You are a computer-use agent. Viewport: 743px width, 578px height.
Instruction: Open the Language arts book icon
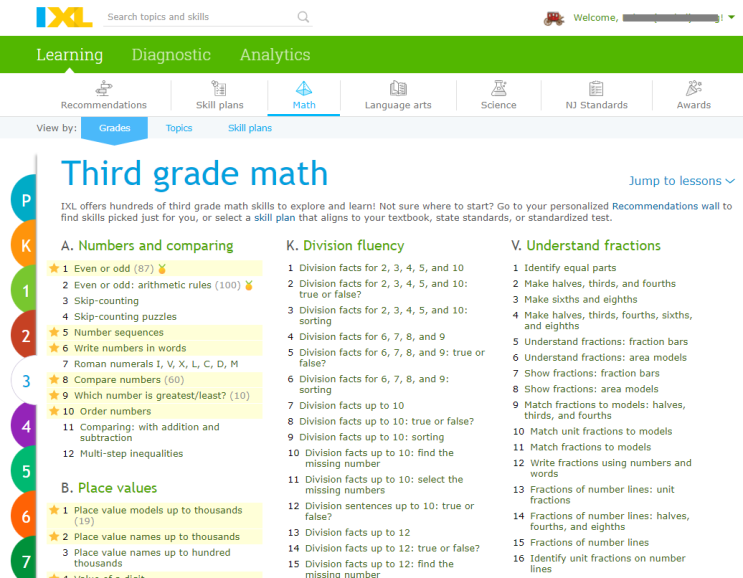(398, 88)
